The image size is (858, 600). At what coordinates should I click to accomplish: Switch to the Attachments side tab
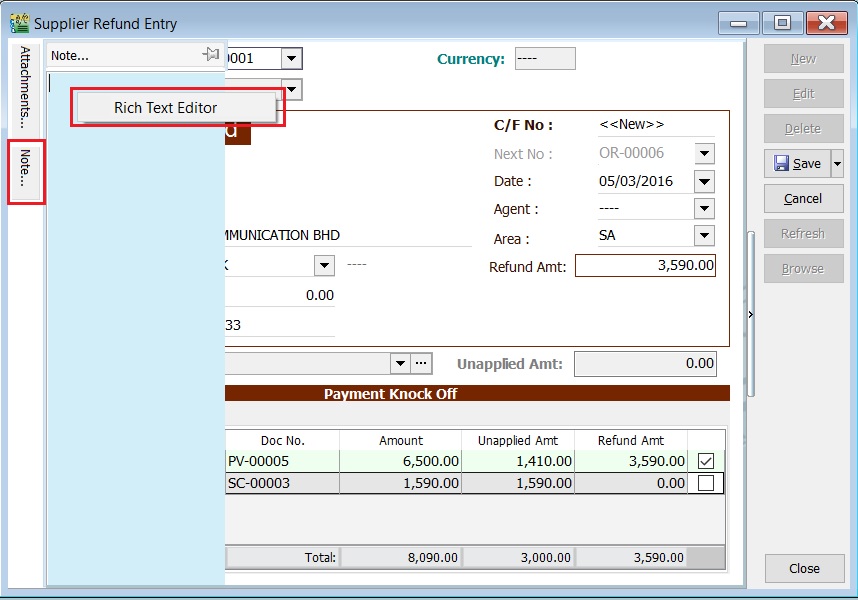[26, 85]
